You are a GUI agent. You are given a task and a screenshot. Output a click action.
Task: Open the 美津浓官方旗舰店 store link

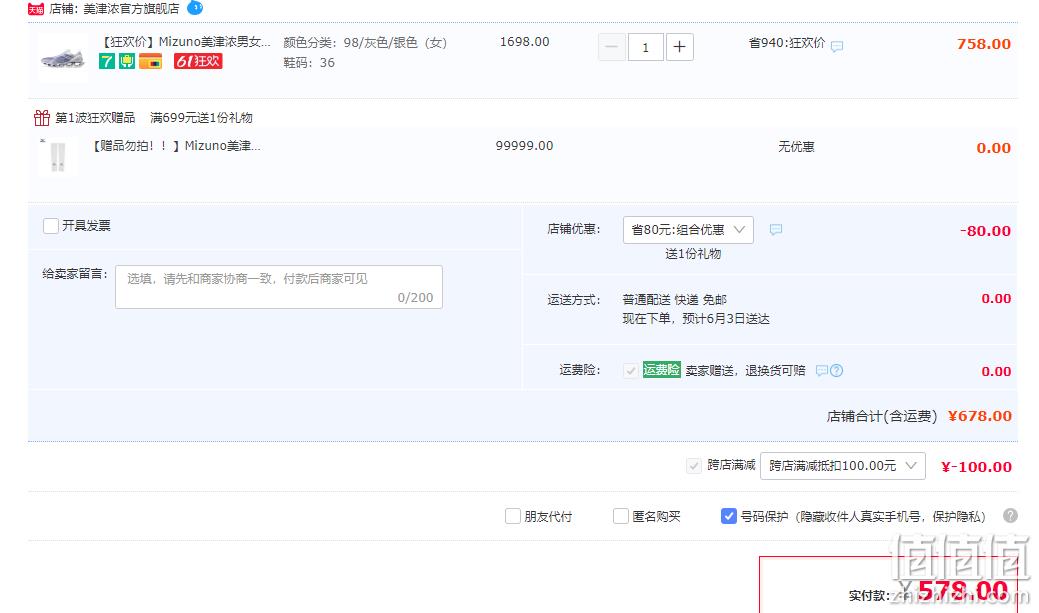[131, 9]
